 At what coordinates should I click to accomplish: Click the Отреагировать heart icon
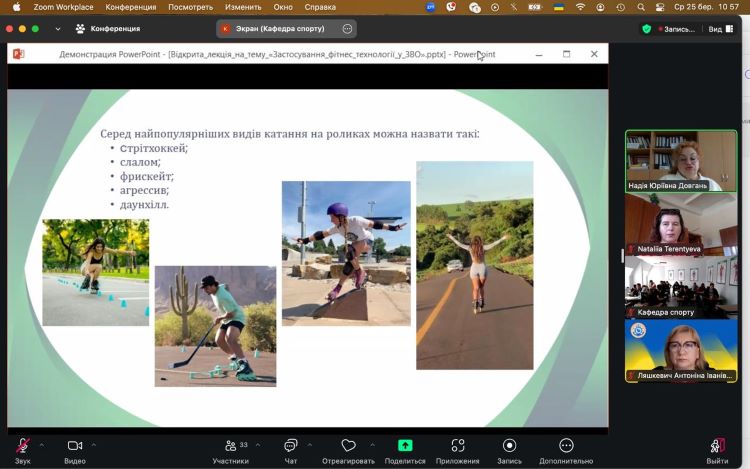(x=348, y=446)
